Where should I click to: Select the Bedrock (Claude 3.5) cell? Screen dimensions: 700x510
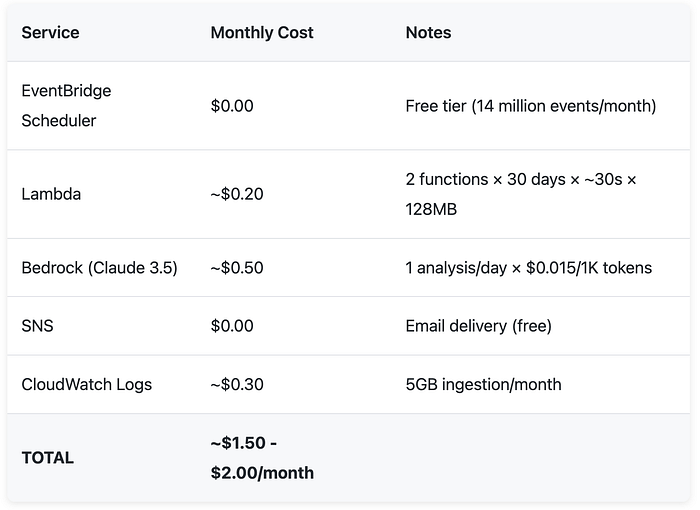(x=100, y=268)
